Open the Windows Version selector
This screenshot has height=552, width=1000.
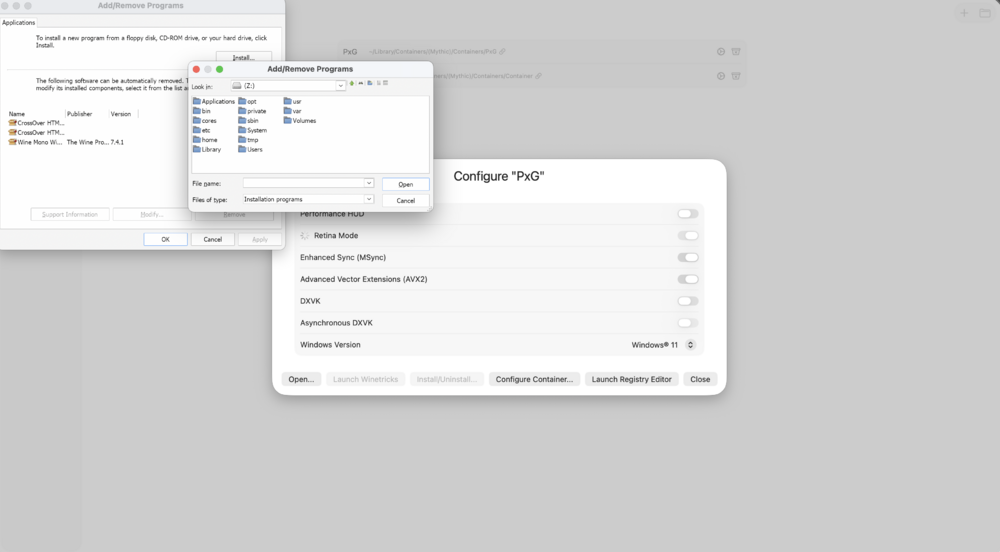click(x=690, y=345)
